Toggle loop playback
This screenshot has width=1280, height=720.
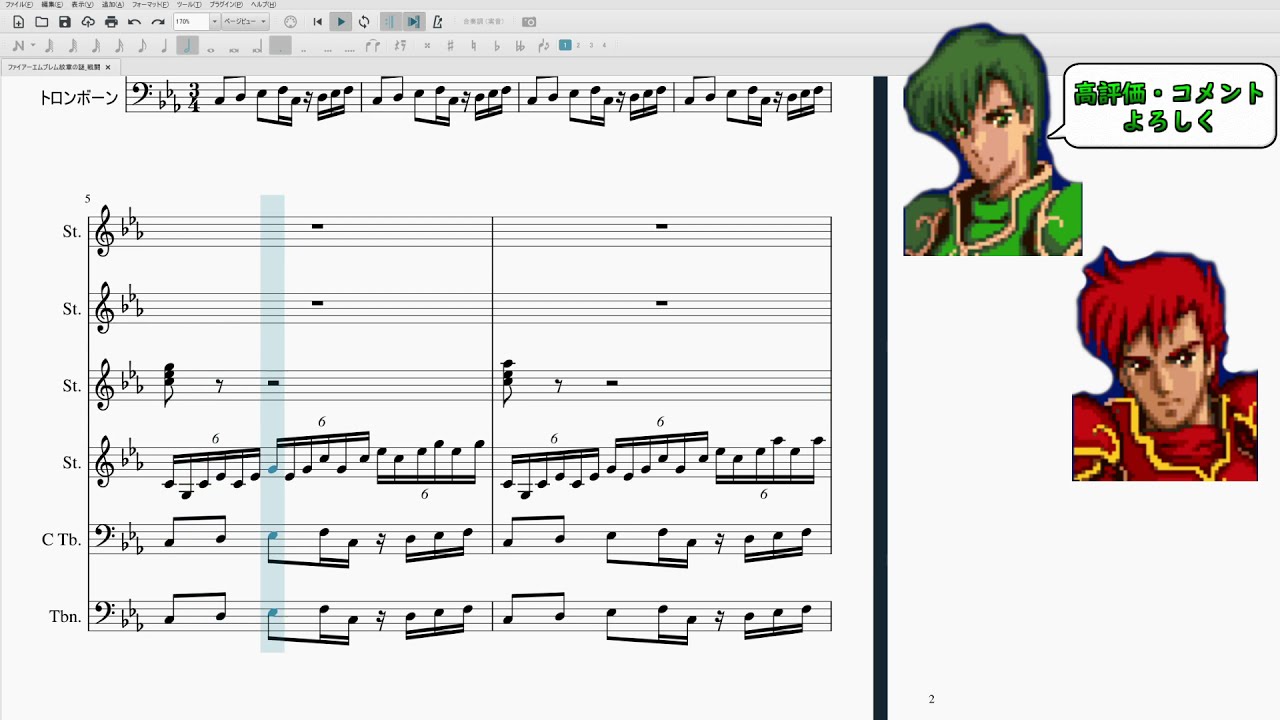tap(364, 22)
